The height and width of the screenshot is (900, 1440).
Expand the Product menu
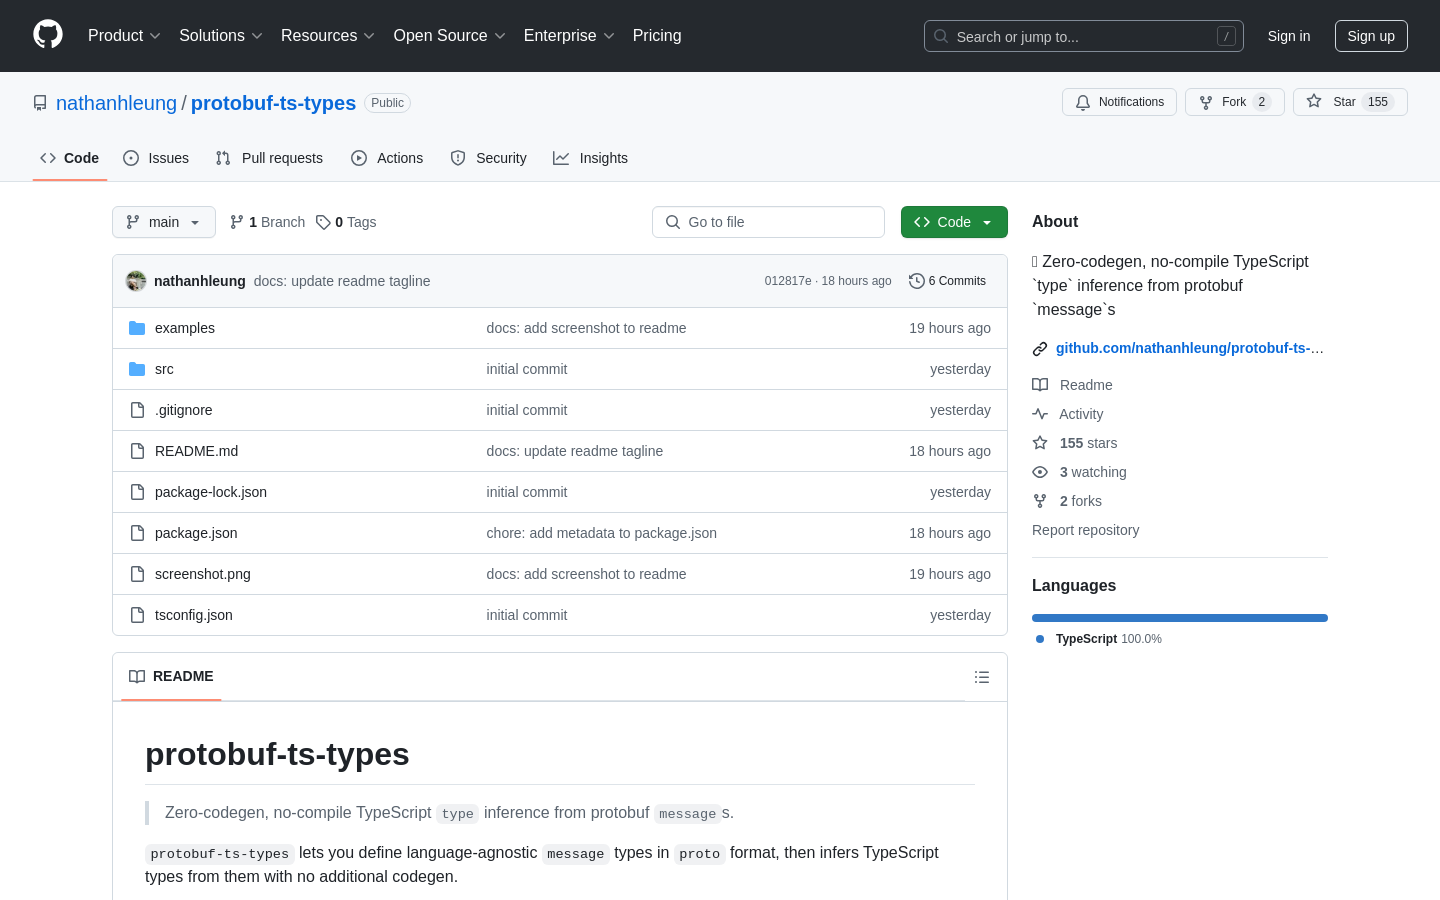[x=124, y=36]
